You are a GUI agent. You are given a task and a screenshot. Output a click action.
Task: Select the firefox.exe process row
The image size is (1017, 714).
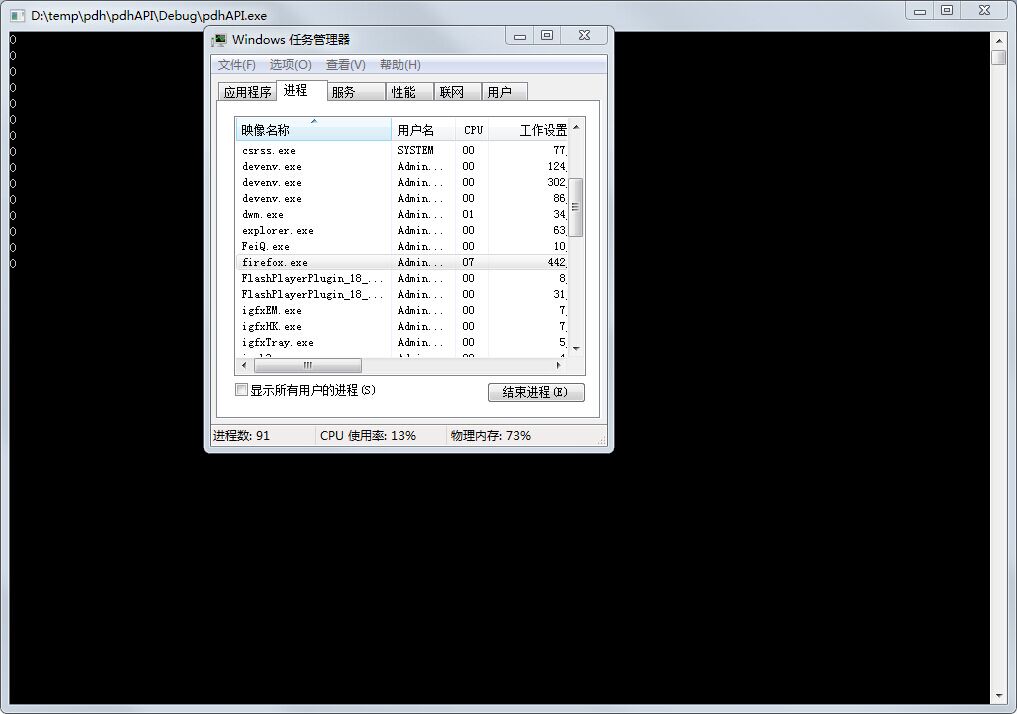[x=401, y=263]
